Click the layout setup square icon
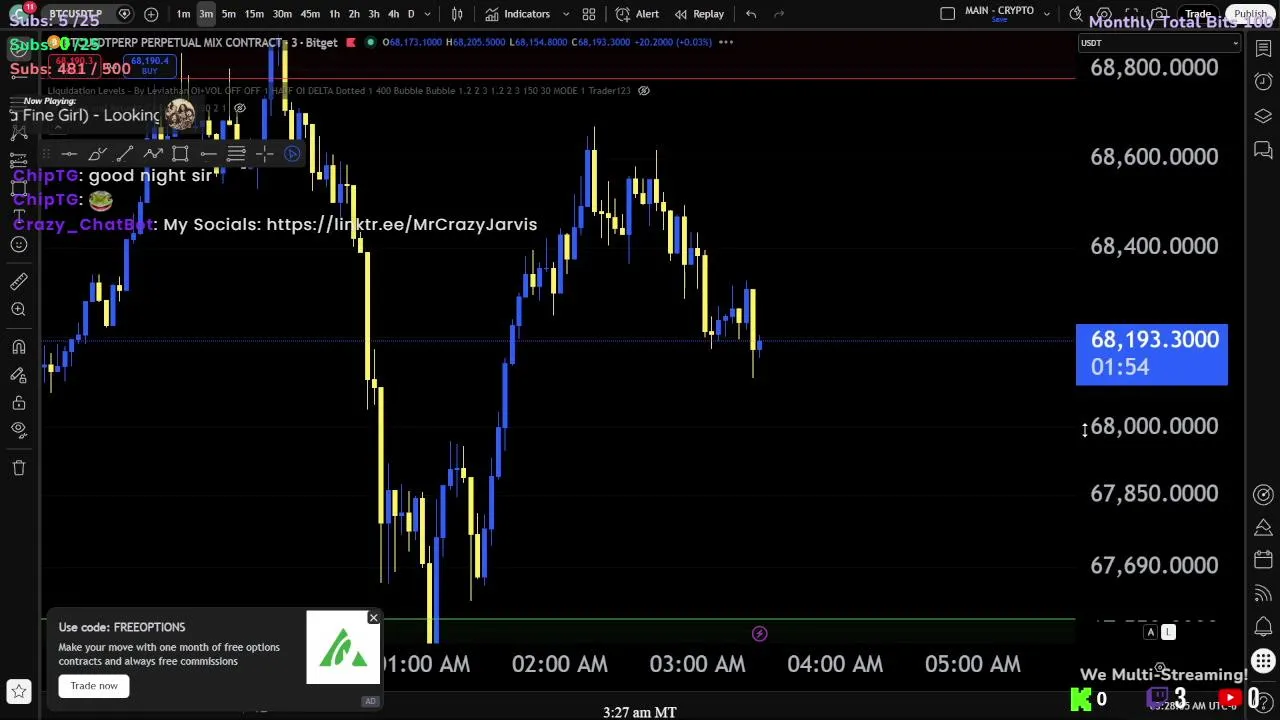Image resolution: width=1280 pixels, height=720 pixels. [x=947, y=14]
